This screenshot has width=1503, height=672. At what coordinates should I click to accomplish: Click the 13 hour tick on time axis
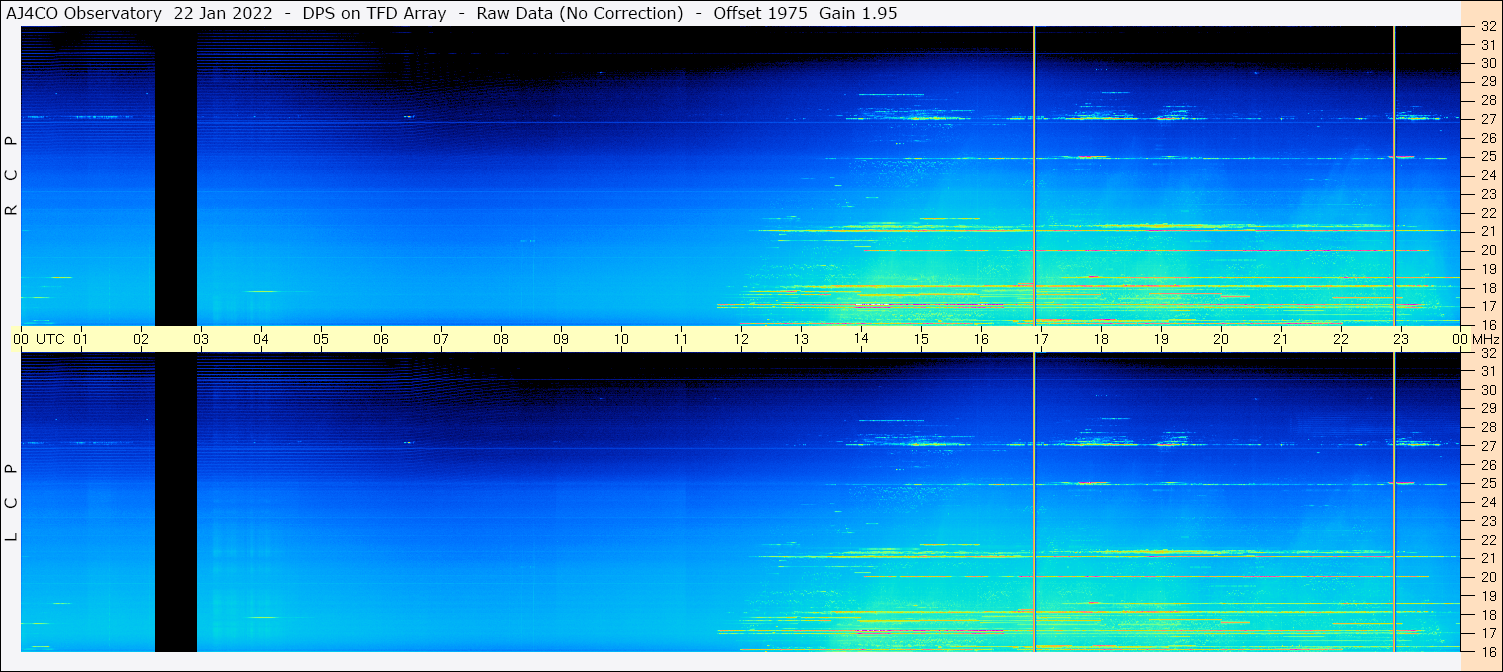[x=801, y=339]
